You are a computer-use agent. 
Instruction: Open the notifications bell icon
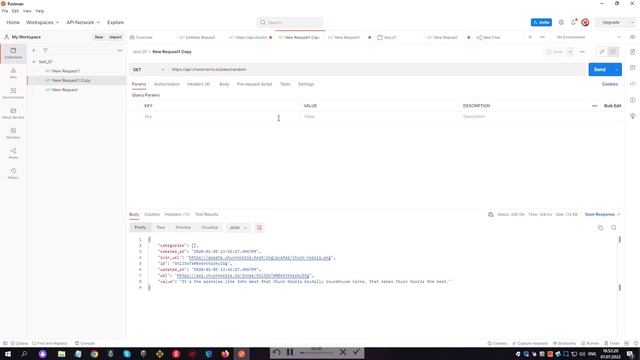coord(573,22)
